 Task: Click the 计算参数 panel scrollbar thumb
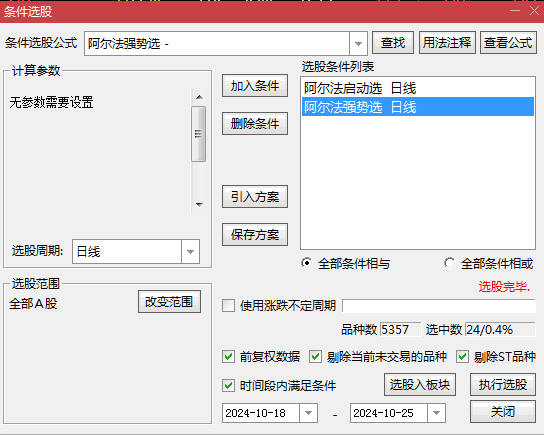coord(199,134)
